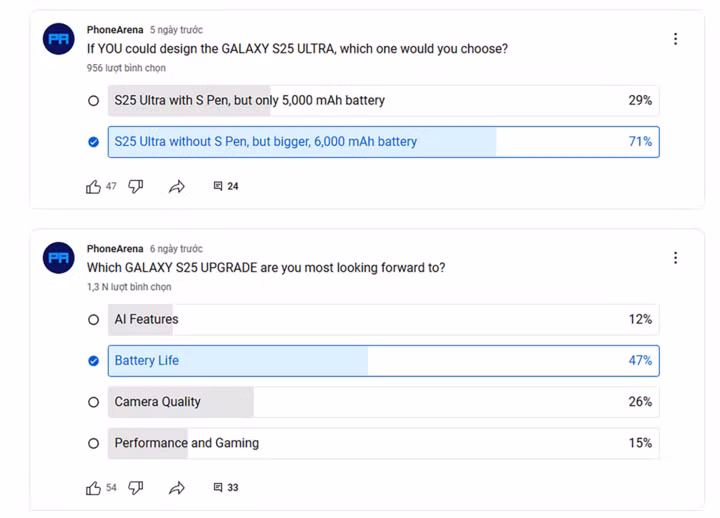Share the S25 Ultra design poll post

point(177,186)
